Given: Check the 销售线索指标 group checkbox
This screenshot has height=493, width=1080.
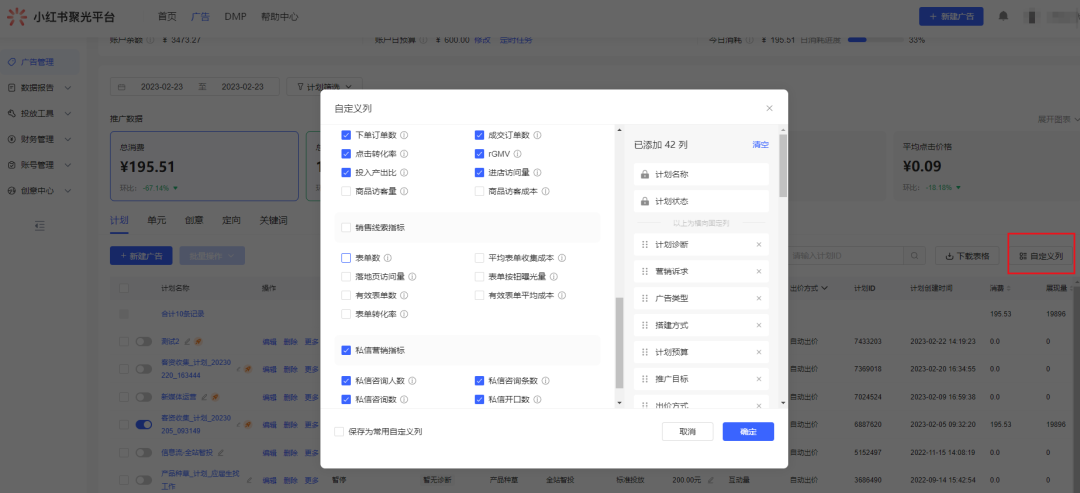Looking at the screenshot, I should [346, 227].
